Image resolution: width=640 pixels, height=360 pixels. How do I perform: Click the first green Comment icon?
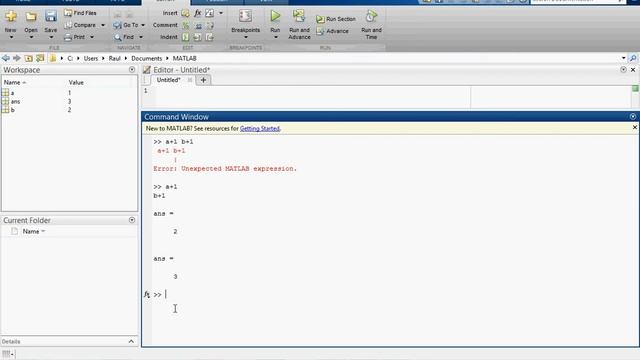tap(185, 25)
